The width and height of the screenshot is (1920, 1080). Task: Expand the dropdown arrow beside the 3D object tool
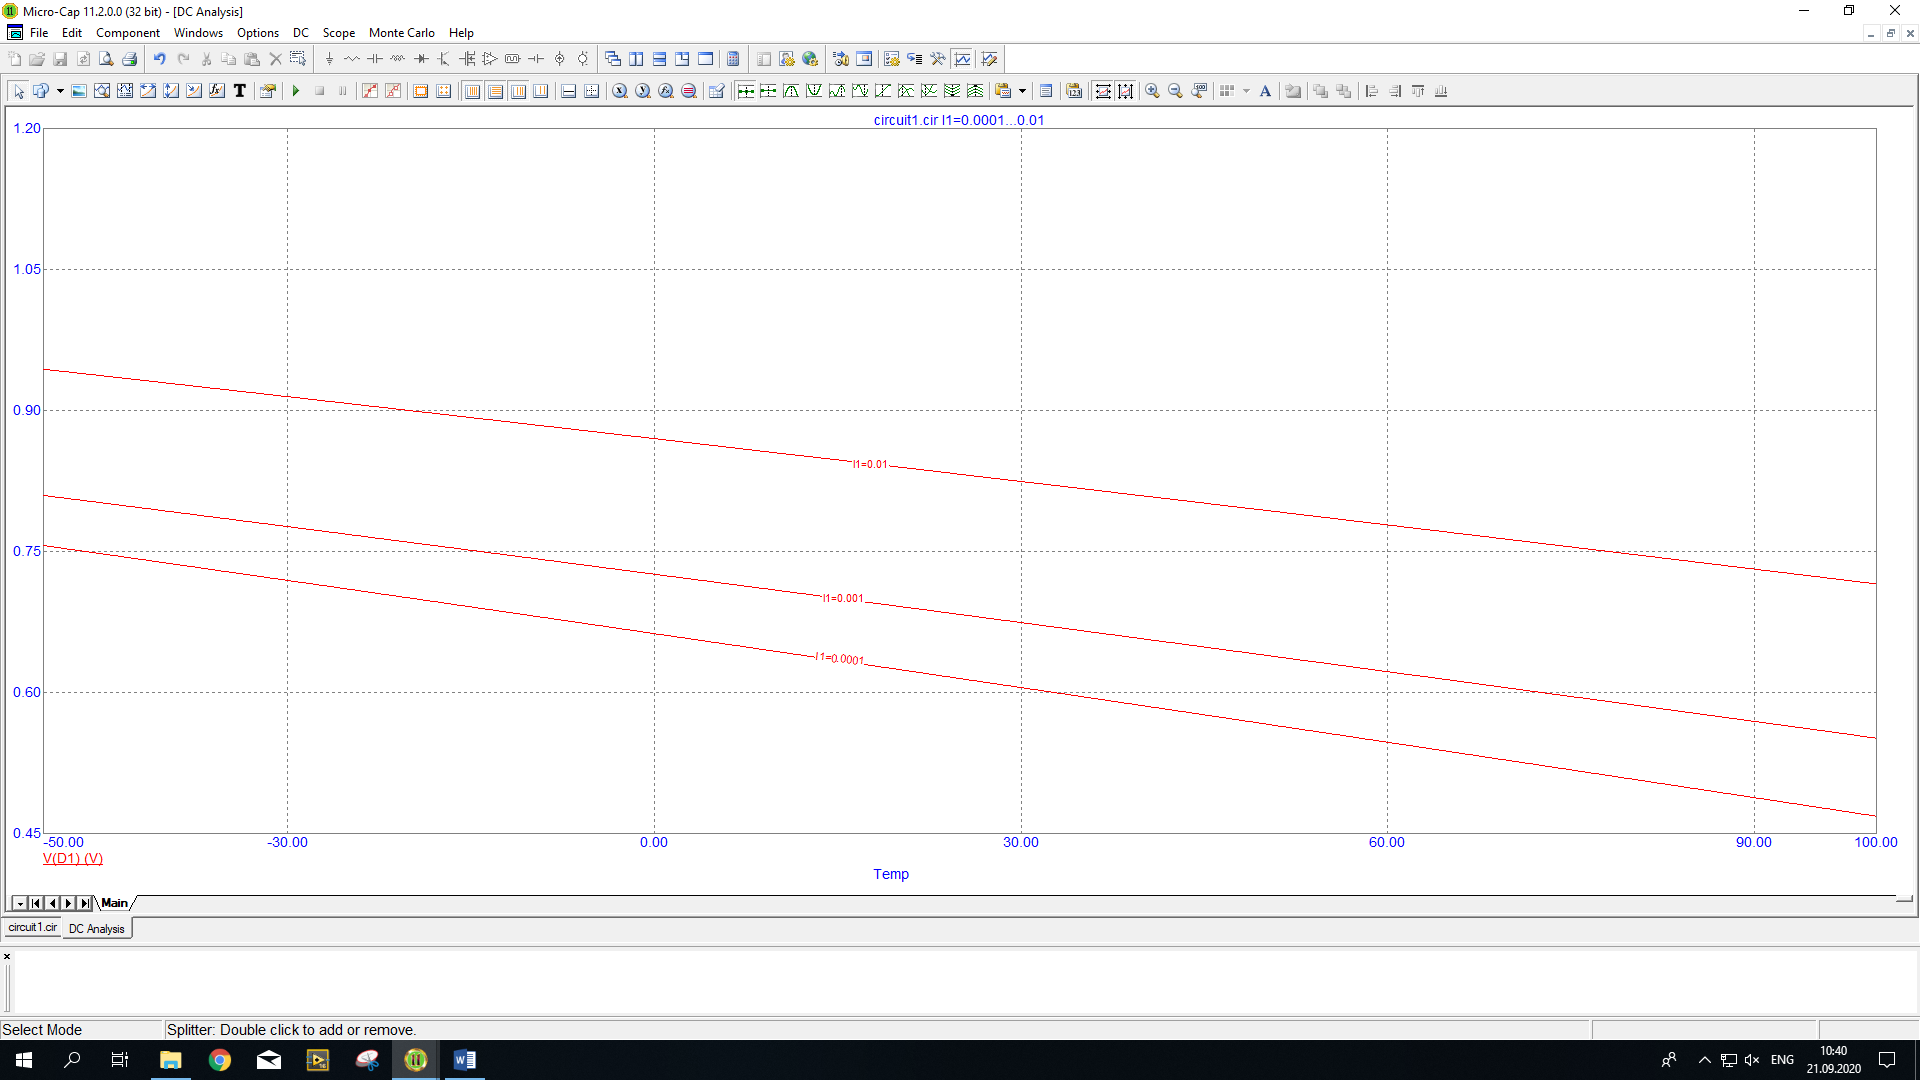point(60,91)
